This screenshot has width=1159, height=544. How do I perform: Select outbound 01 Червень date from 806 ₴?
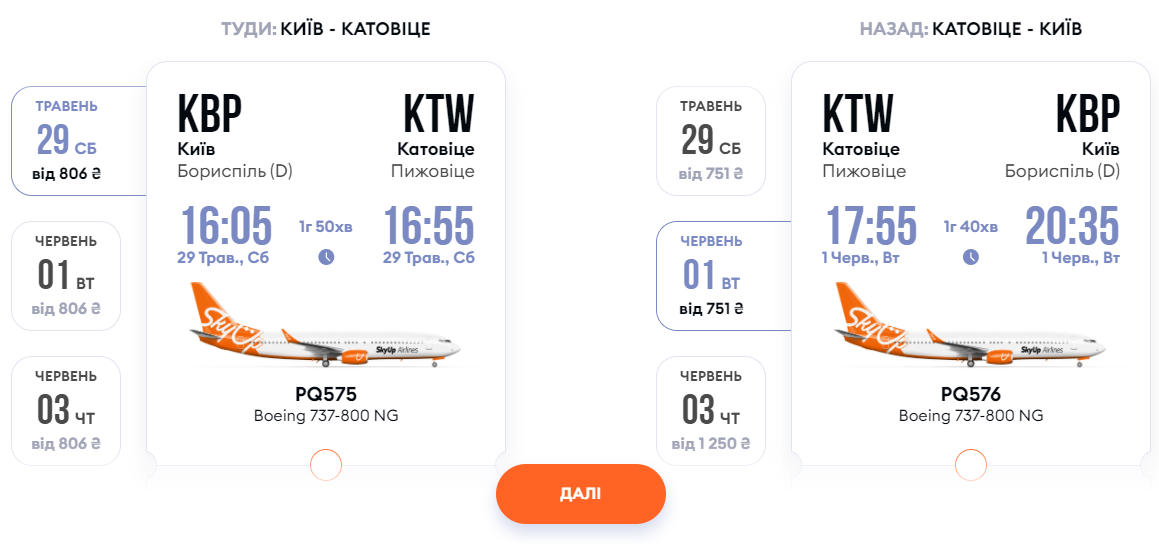pos(66,276)
